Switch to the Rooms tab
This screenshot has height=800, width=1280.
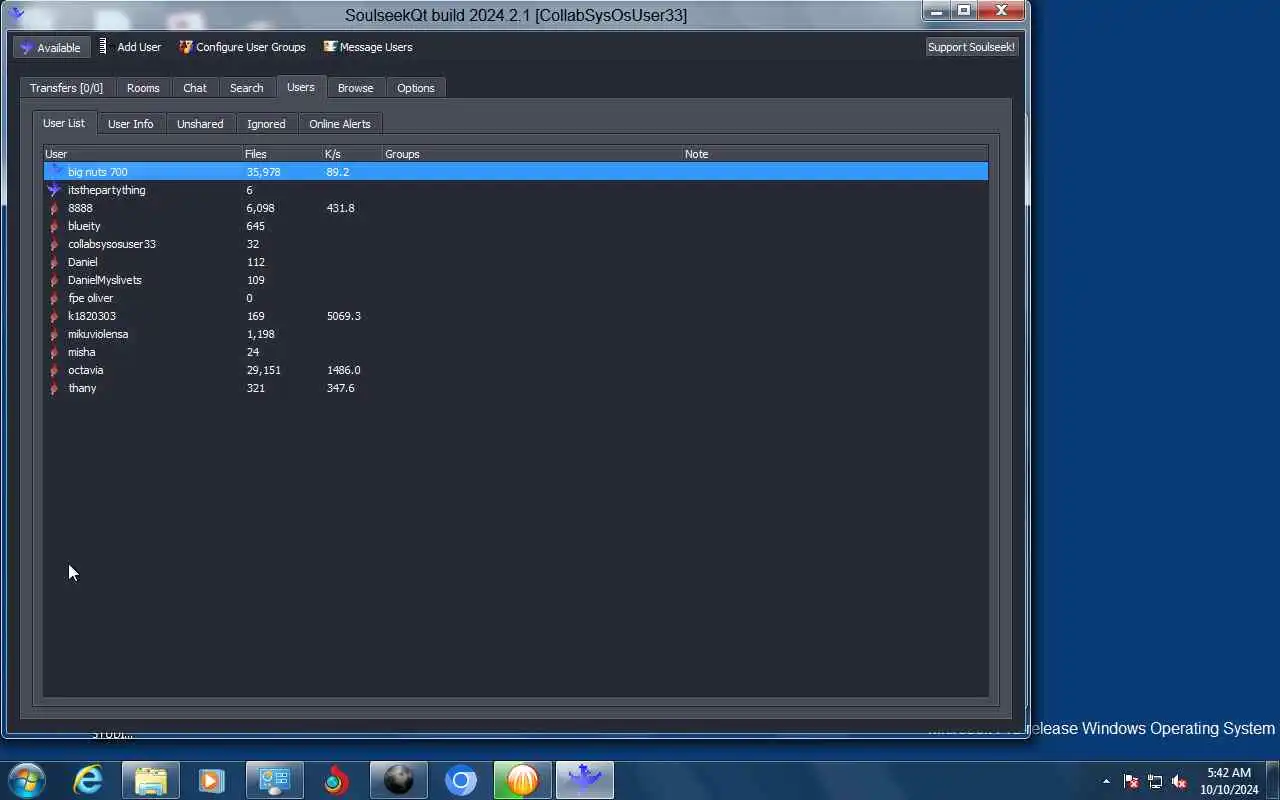click(143, 88)
